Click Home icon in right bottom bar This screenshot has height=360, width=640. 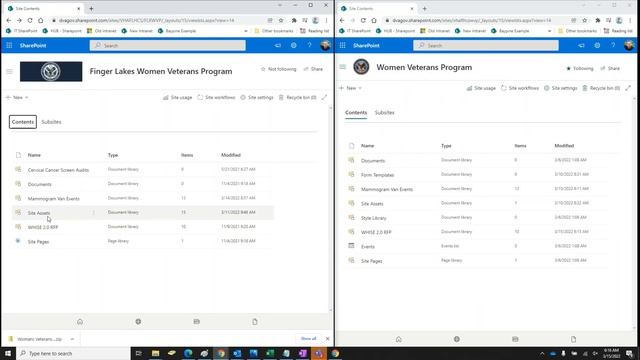click(399, 339)
